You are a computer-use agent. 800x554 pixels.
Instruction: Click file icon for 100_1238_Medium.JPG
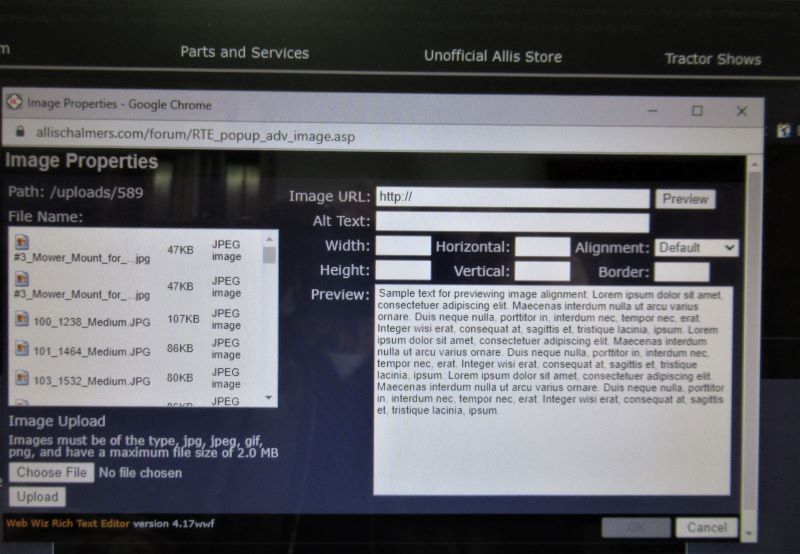point(21,319)
